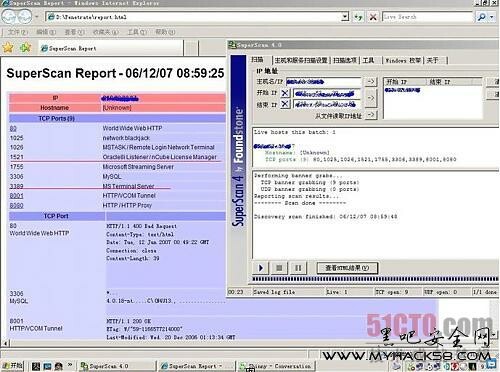
Task: Click the hostname/IP input field
Action: [x=323, y=82]
